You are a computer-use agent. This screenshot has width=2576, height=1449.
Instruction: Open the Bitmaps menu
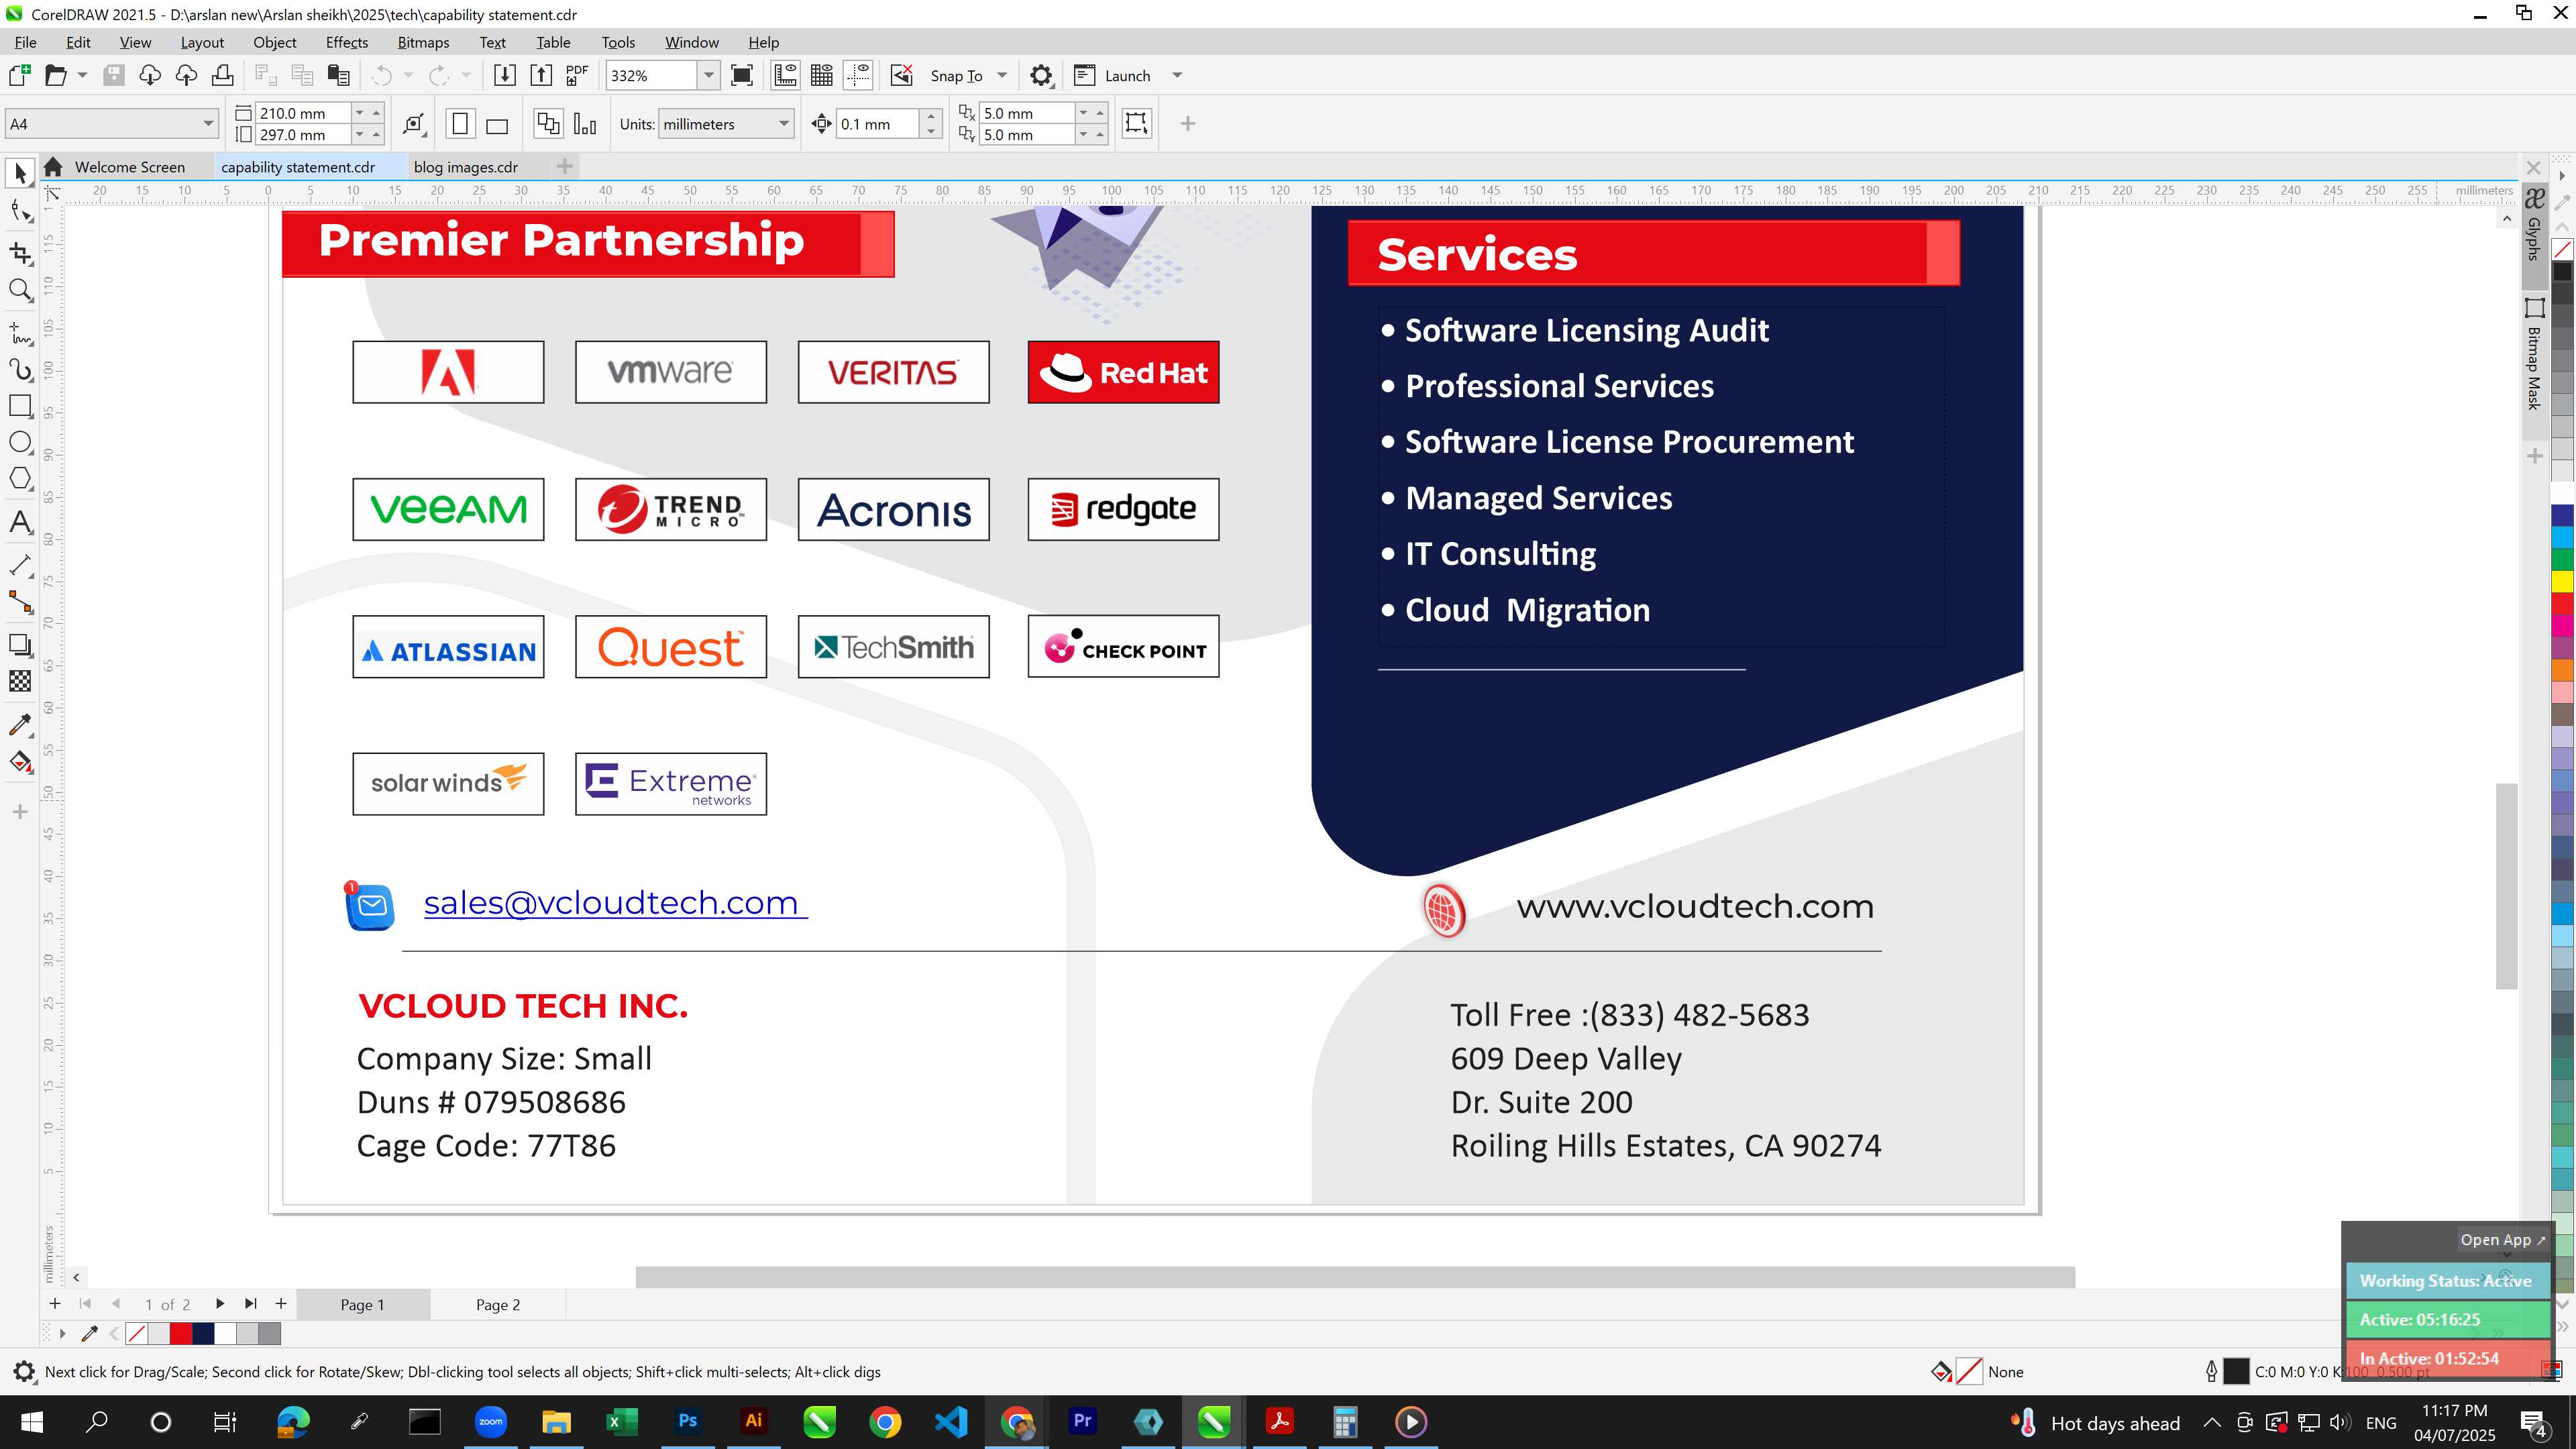423,42
